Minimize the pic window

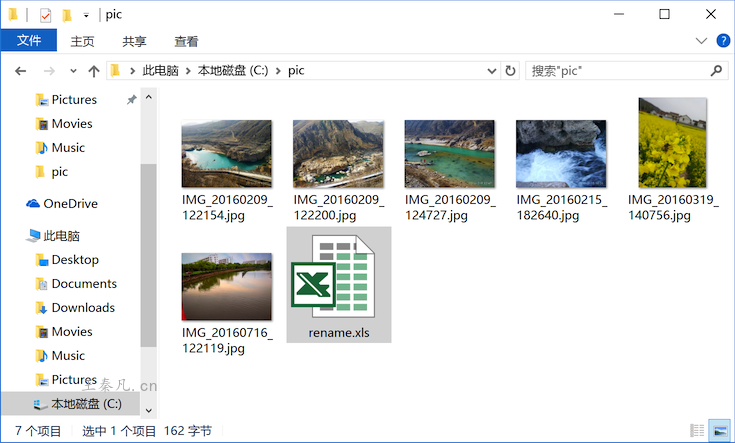pos(619,15)
